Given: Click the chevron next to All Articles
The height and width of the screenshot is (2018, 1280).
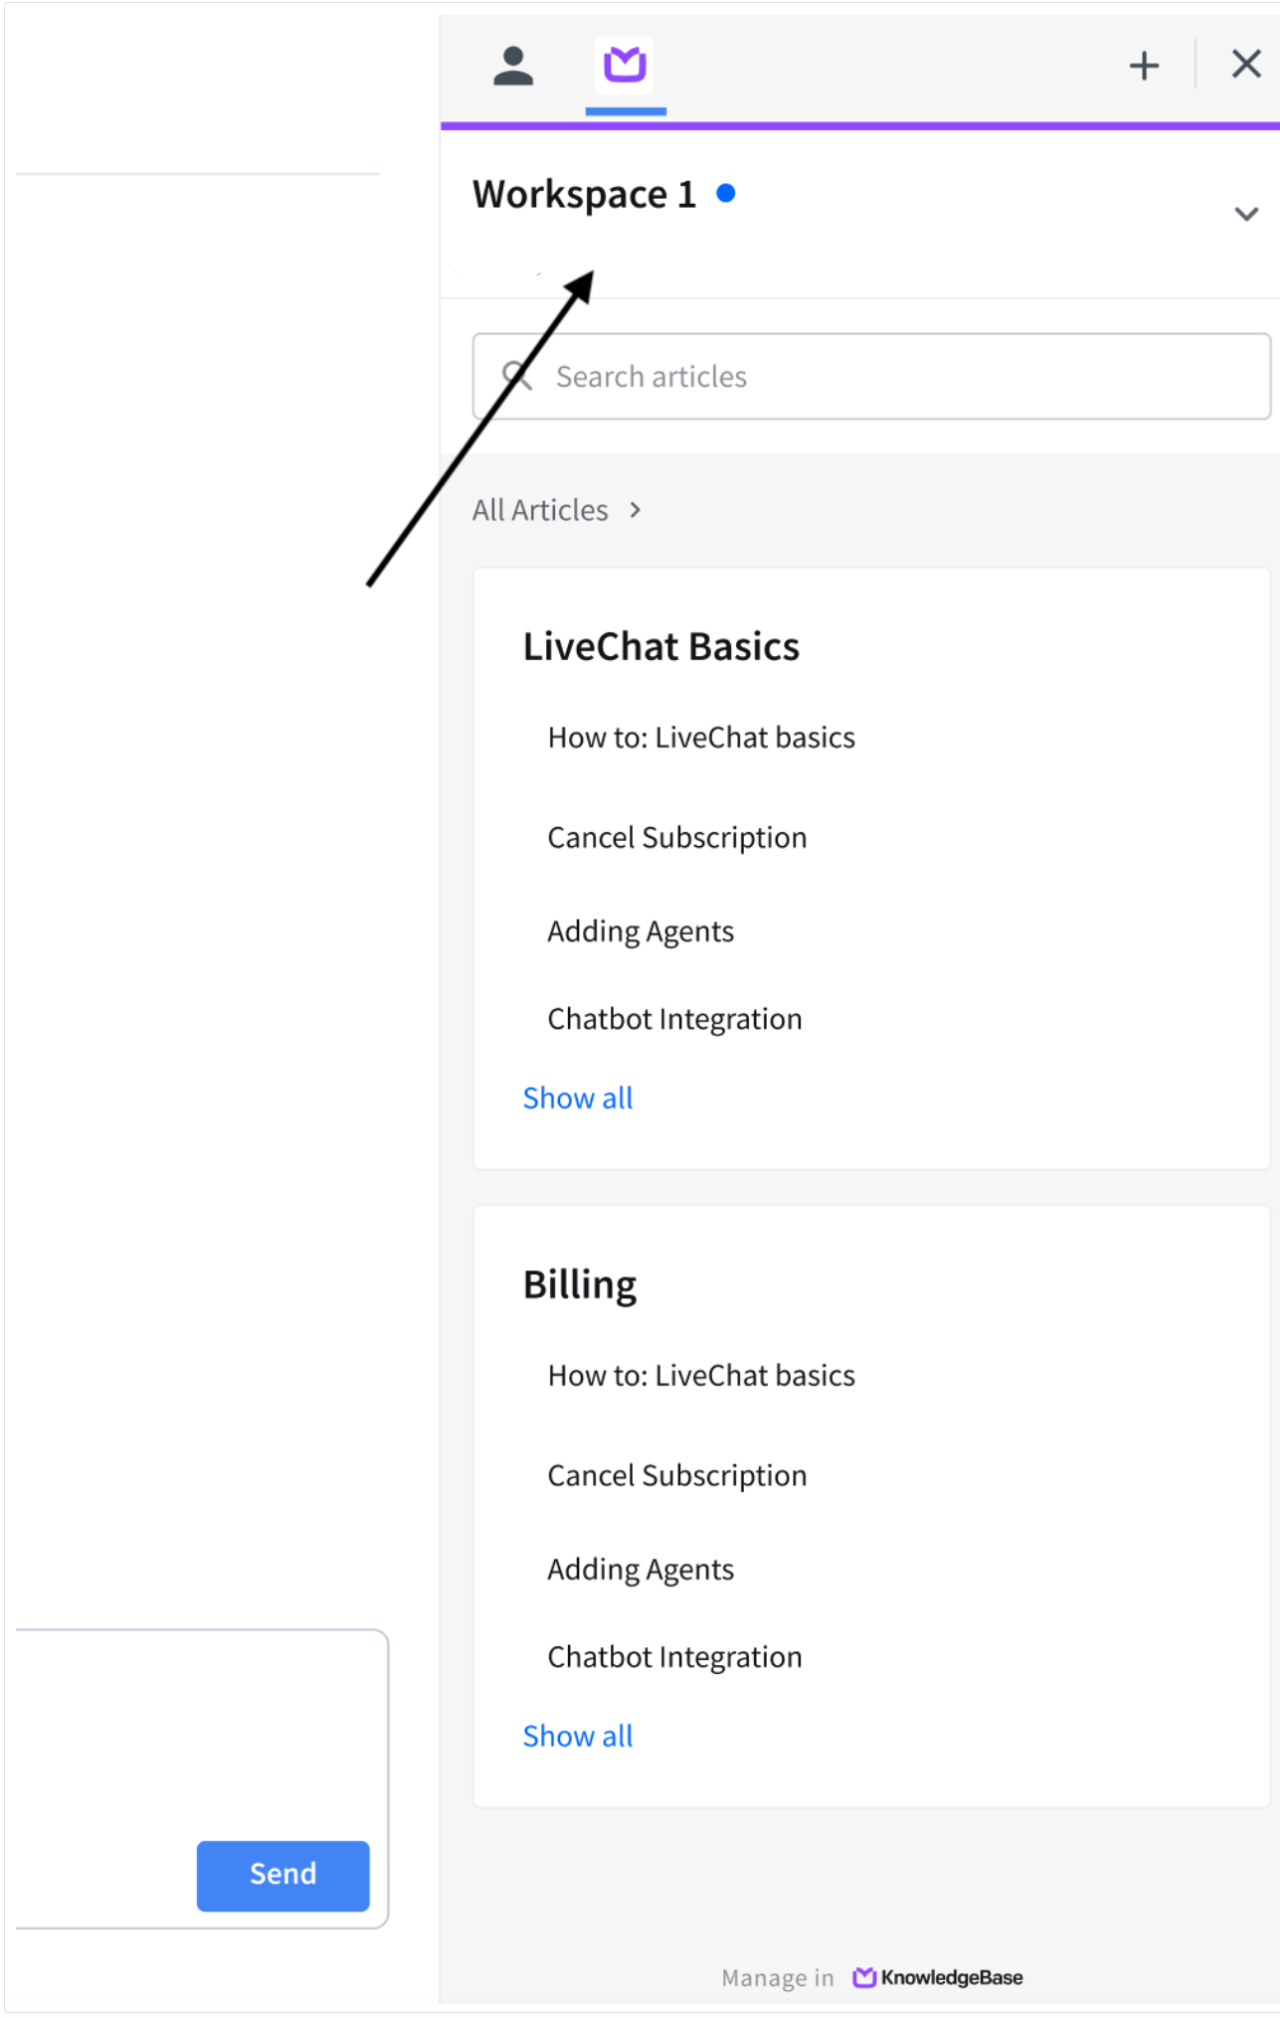Looking at the screenshot, I should point(635,510).
